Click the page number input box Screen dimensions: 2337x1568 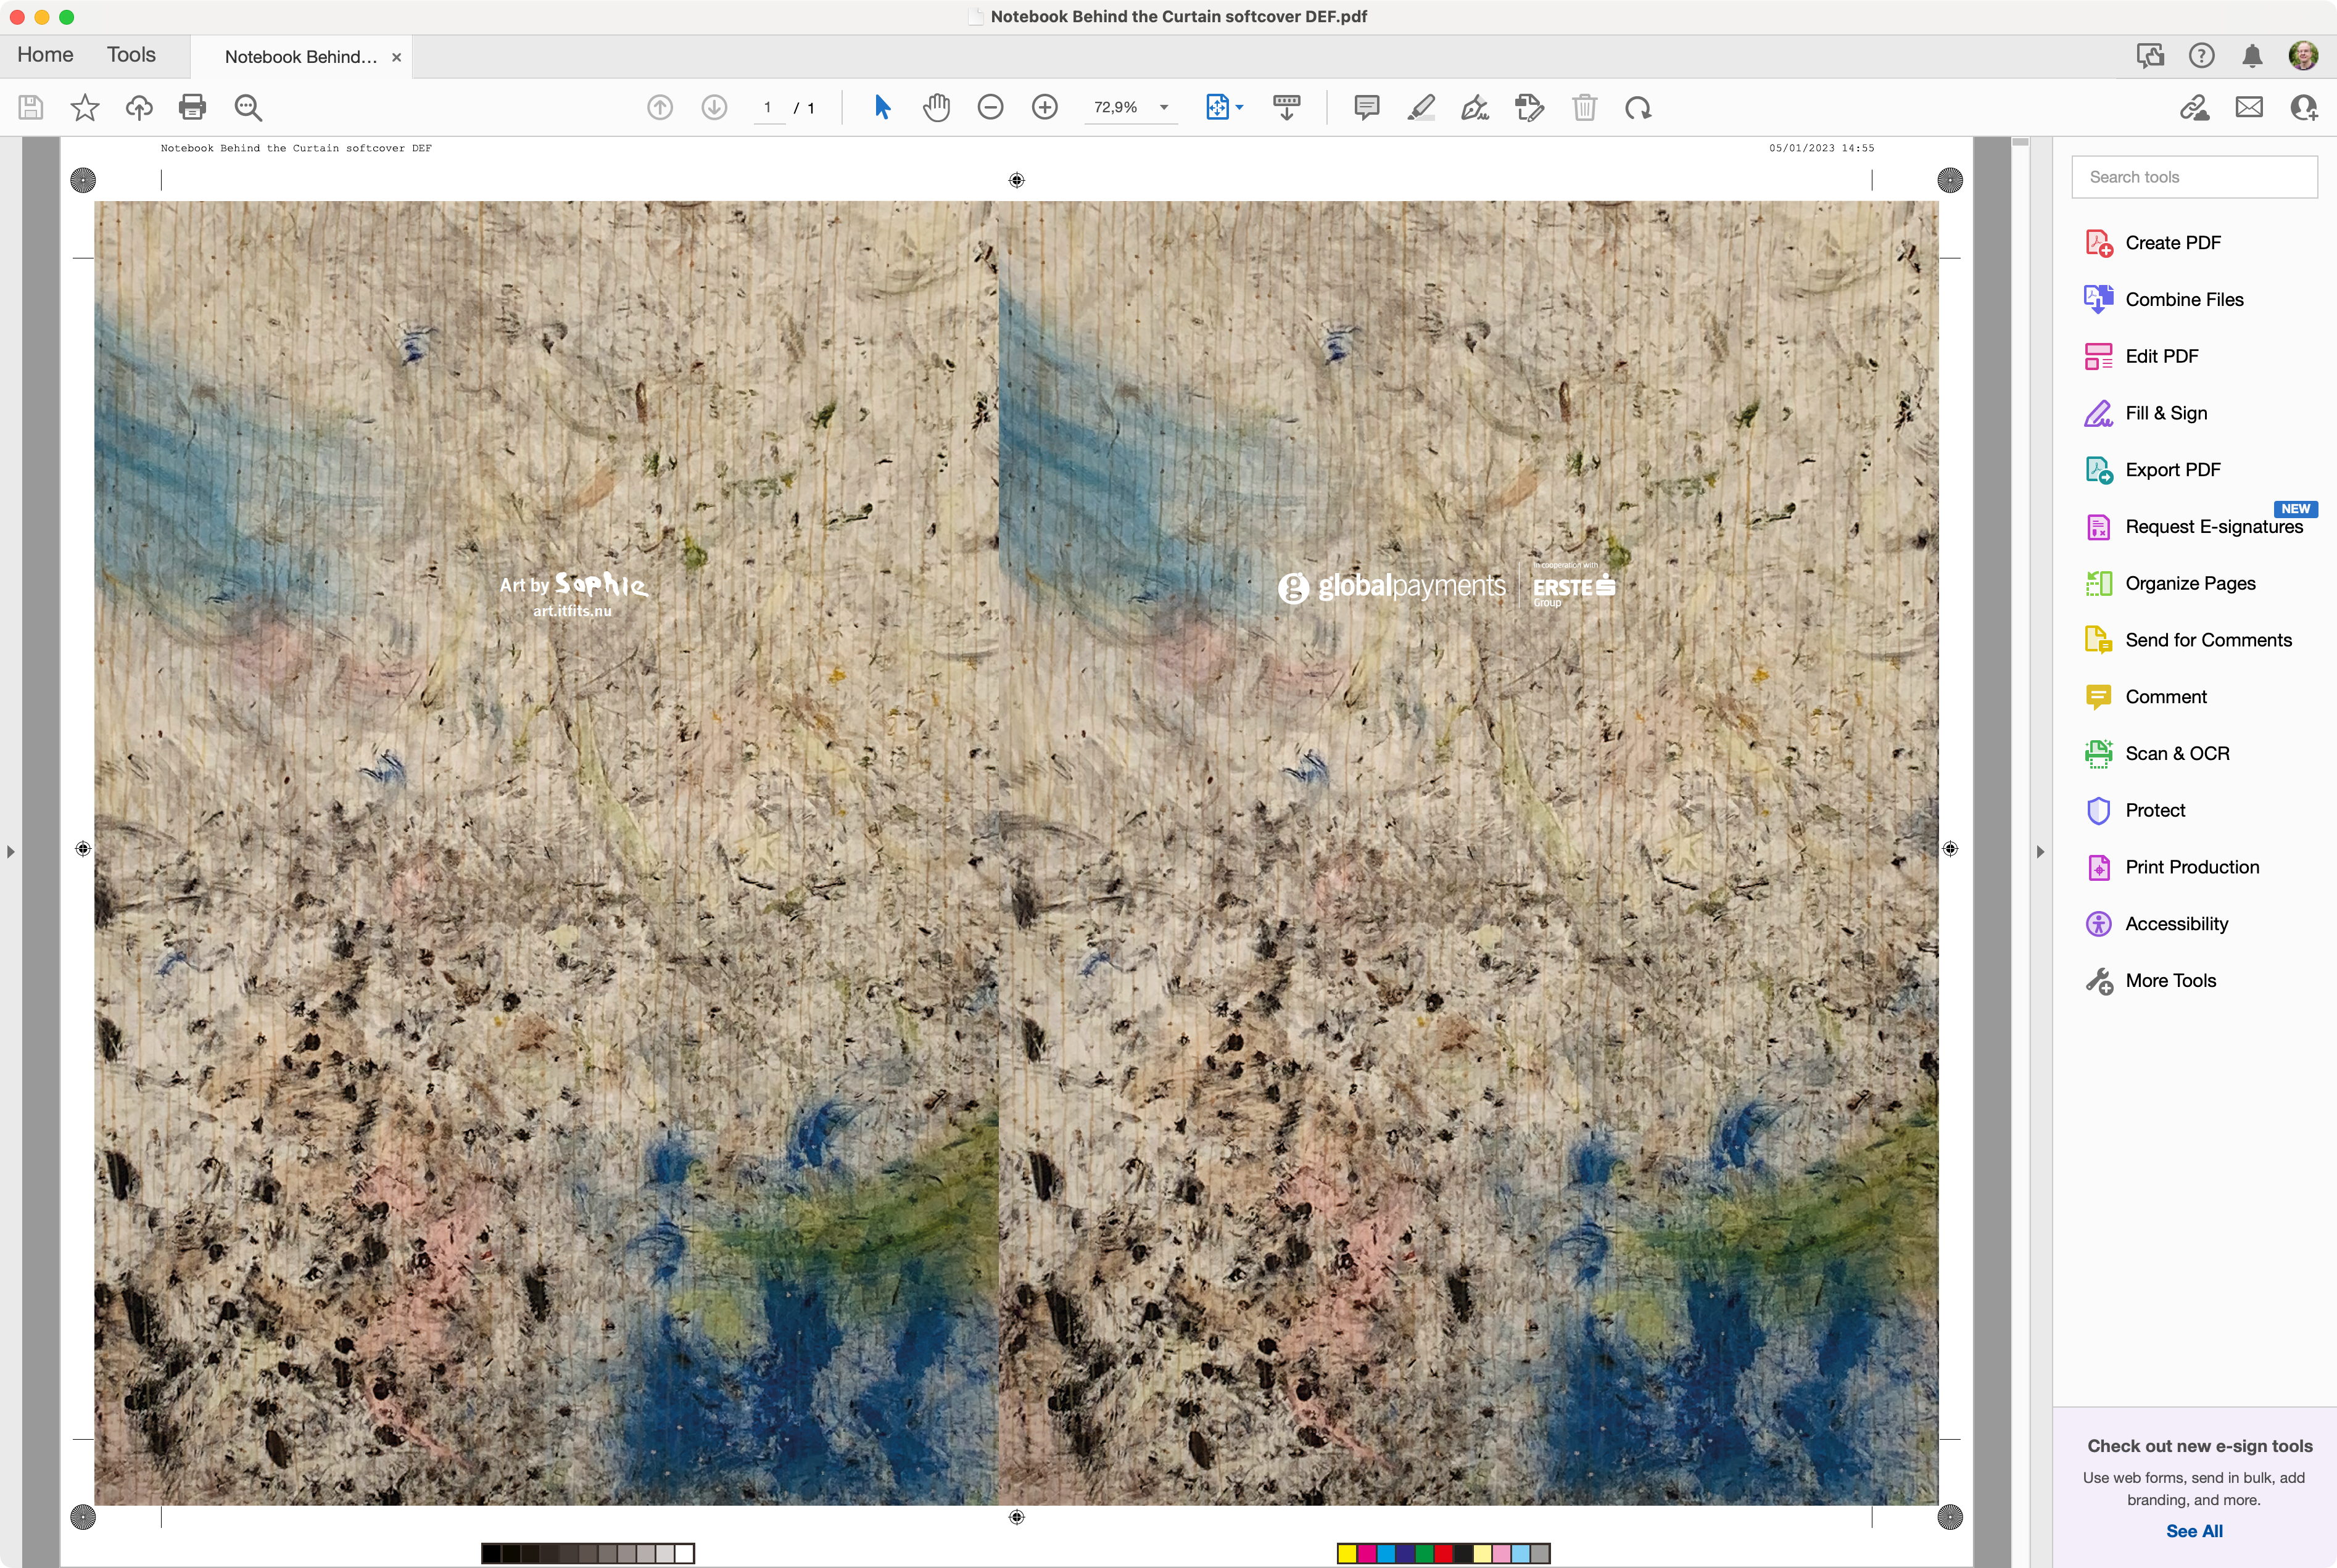pyautogui.click(x=768, y=107)
